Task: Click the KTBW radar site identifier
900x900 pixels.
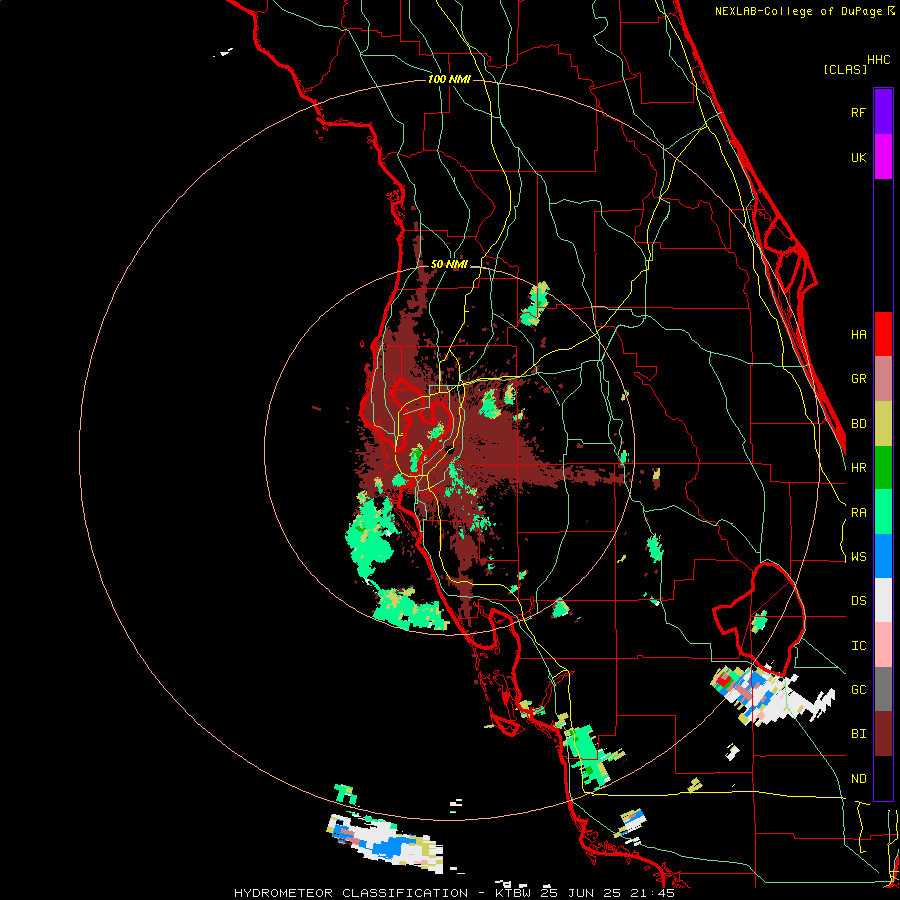Action: point(514,893)
